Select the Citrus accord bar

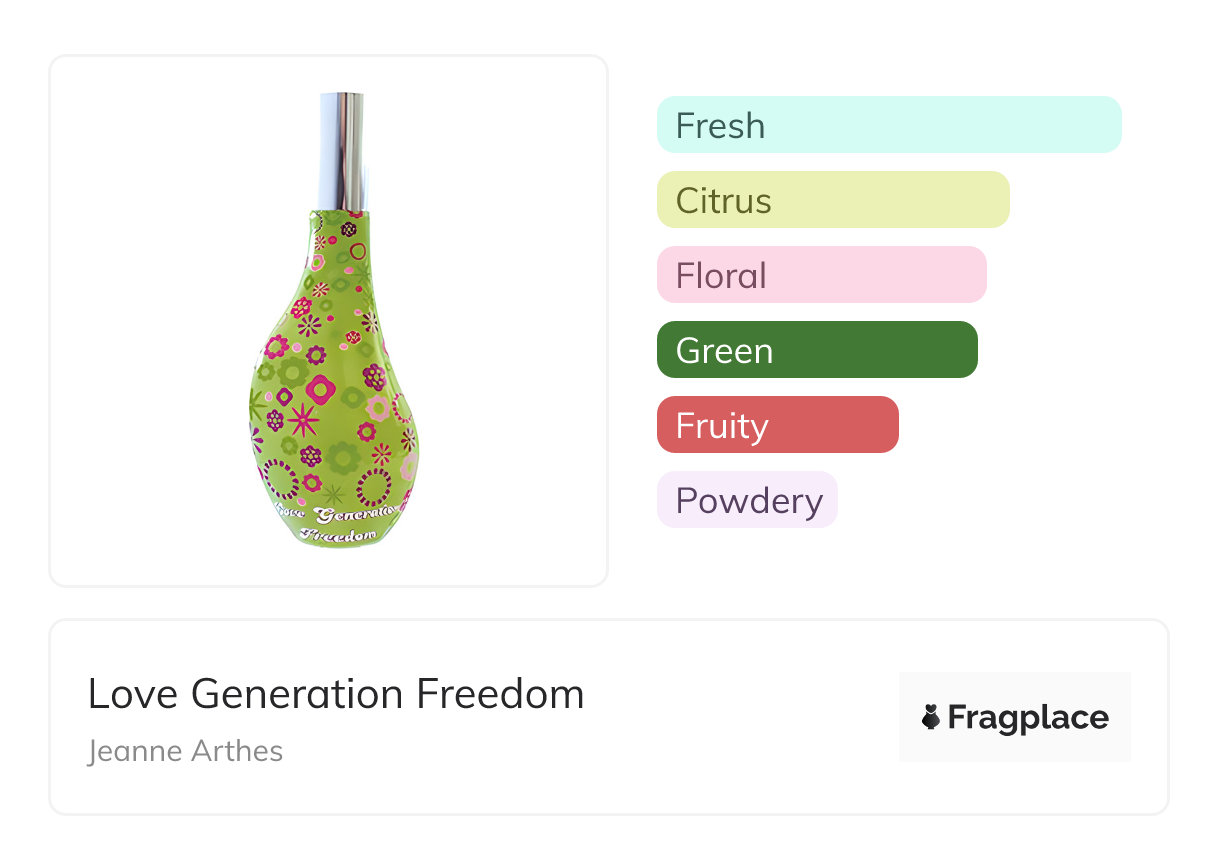(833, 200)
